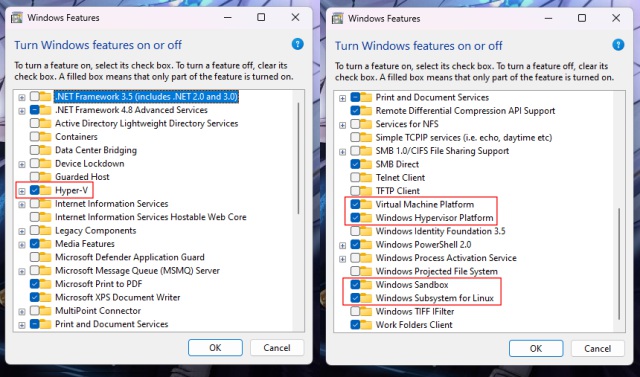The image size is (640, 377).
Task: Click the folder icon beside Internet Information Services
Action: coord(45,204)
